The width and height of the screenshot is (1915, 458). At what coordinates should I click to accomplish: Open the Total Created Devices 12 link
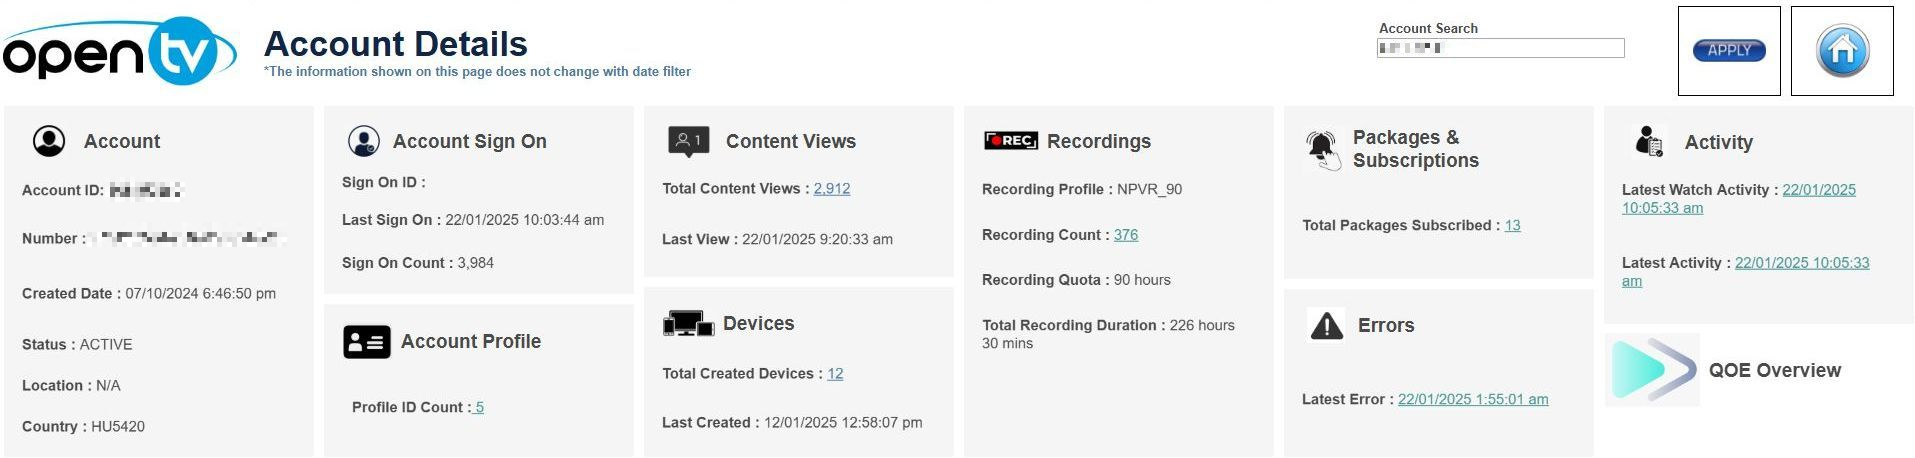coord(835,374)
